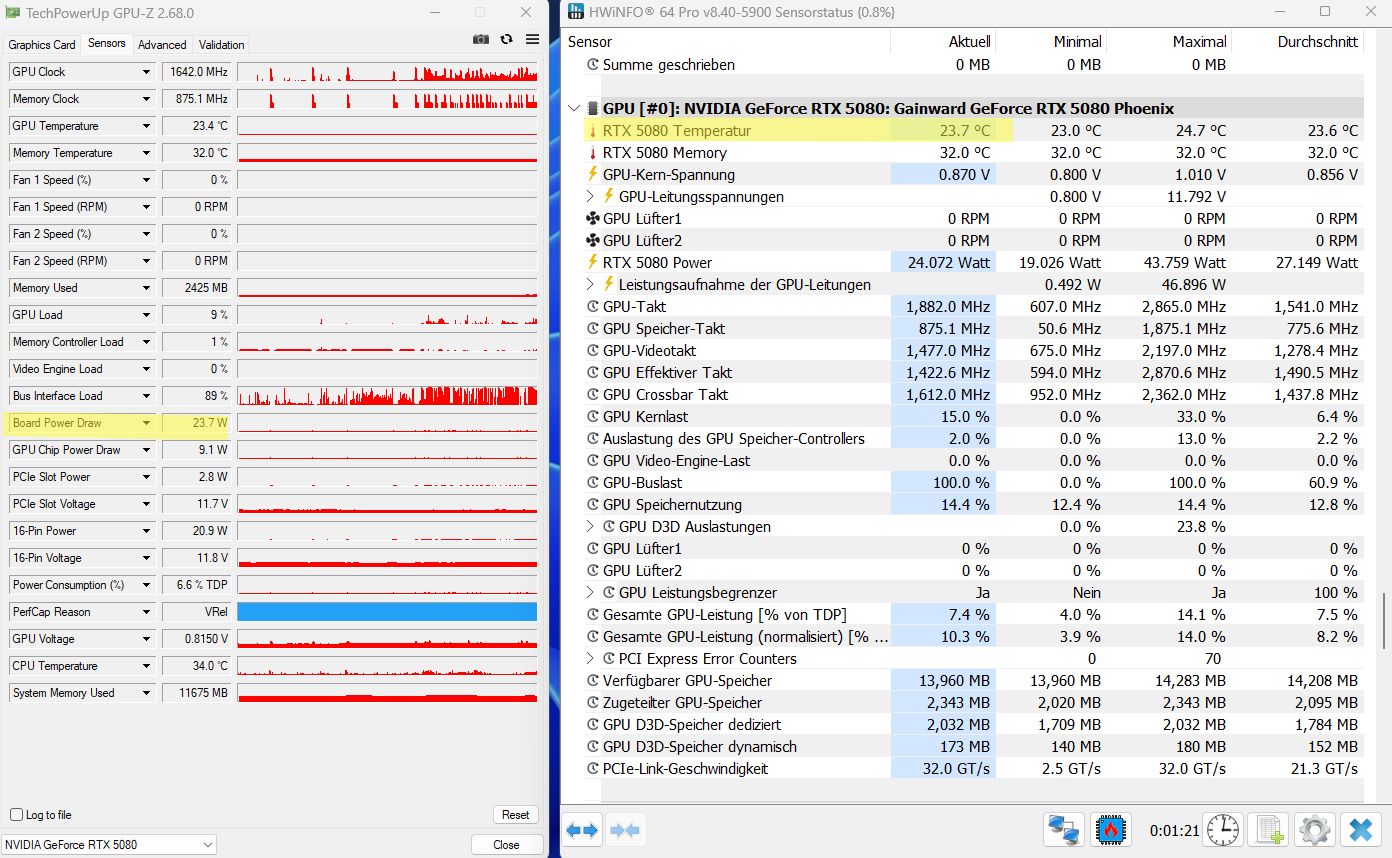Click HWiNFO app icon in title bar

[574, 13]
